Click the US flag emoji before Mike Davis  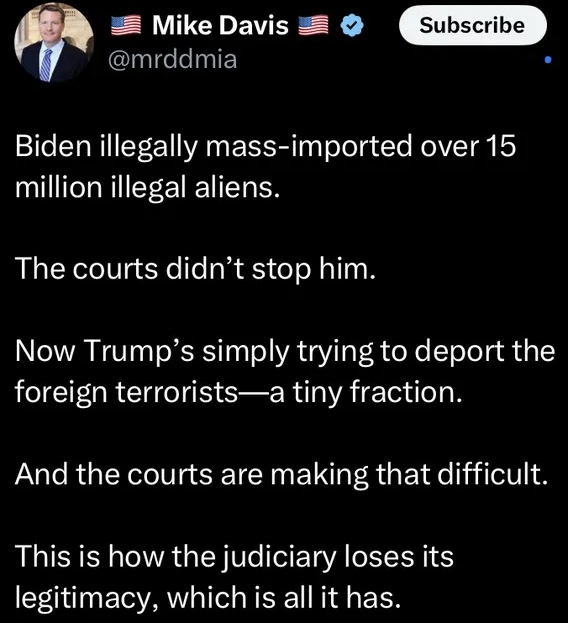tap(126, 25)
